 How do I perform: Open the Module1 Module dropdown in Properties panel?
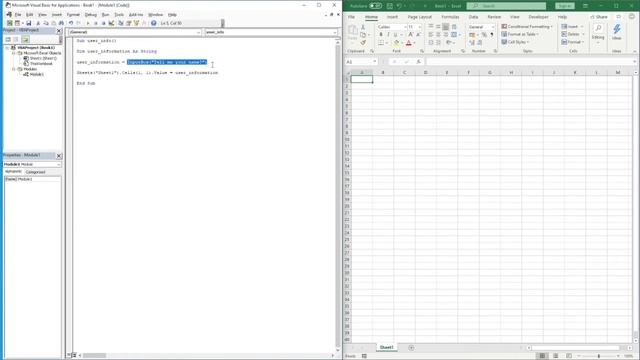58,164
